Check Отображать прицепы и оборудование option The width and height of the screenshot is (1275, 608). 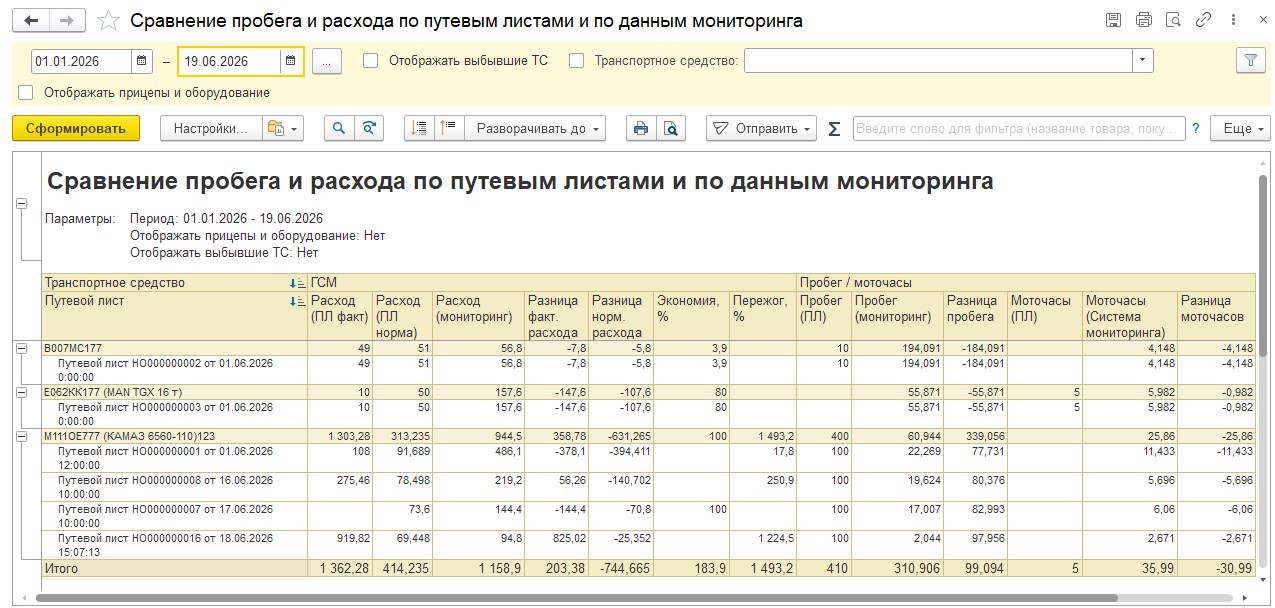coord(26,92)
